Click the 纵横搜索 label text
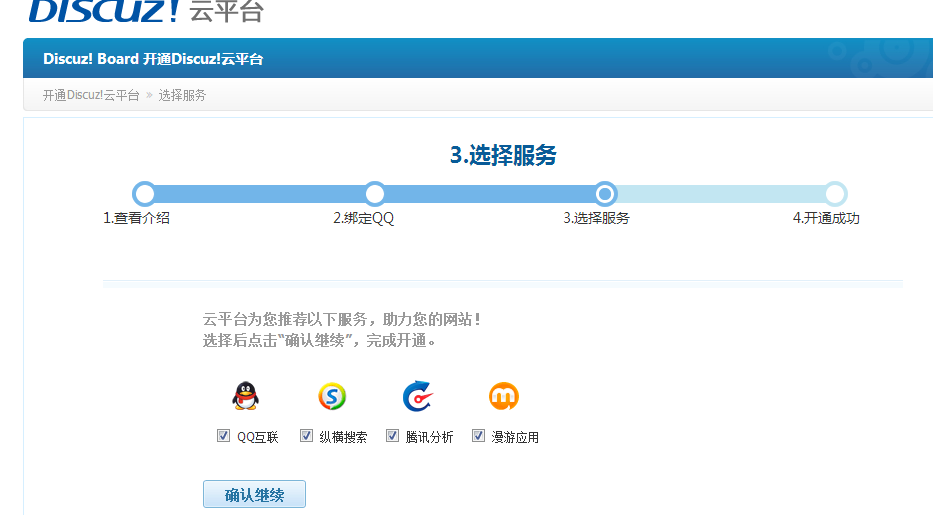This screenshot has width=933, height=515. [343, 437]
